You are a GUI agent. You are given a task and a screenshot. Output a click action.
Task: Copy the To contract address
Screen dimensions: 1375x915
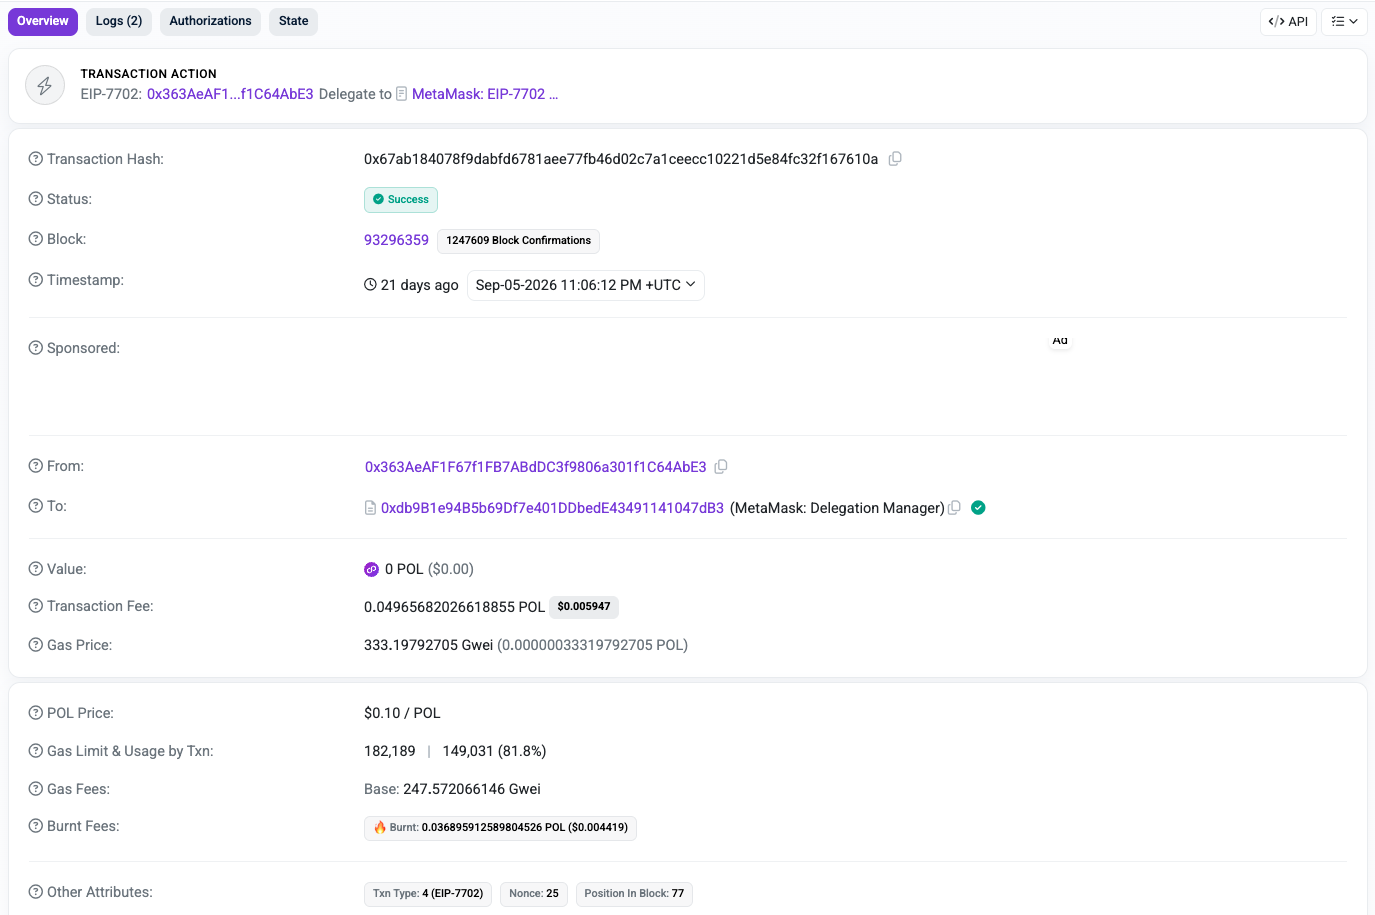(954, 508)
